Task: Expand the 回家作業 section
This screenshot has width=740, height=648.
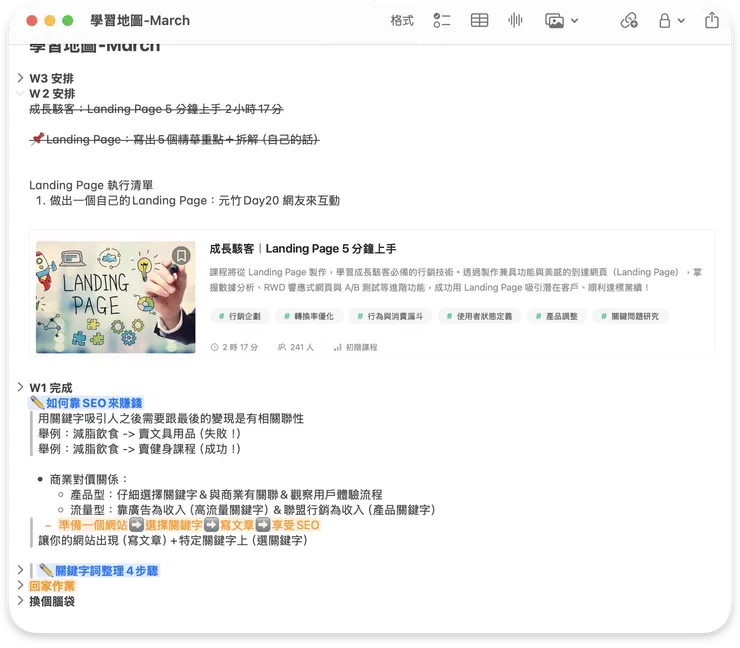Action: tap(20, 586)
